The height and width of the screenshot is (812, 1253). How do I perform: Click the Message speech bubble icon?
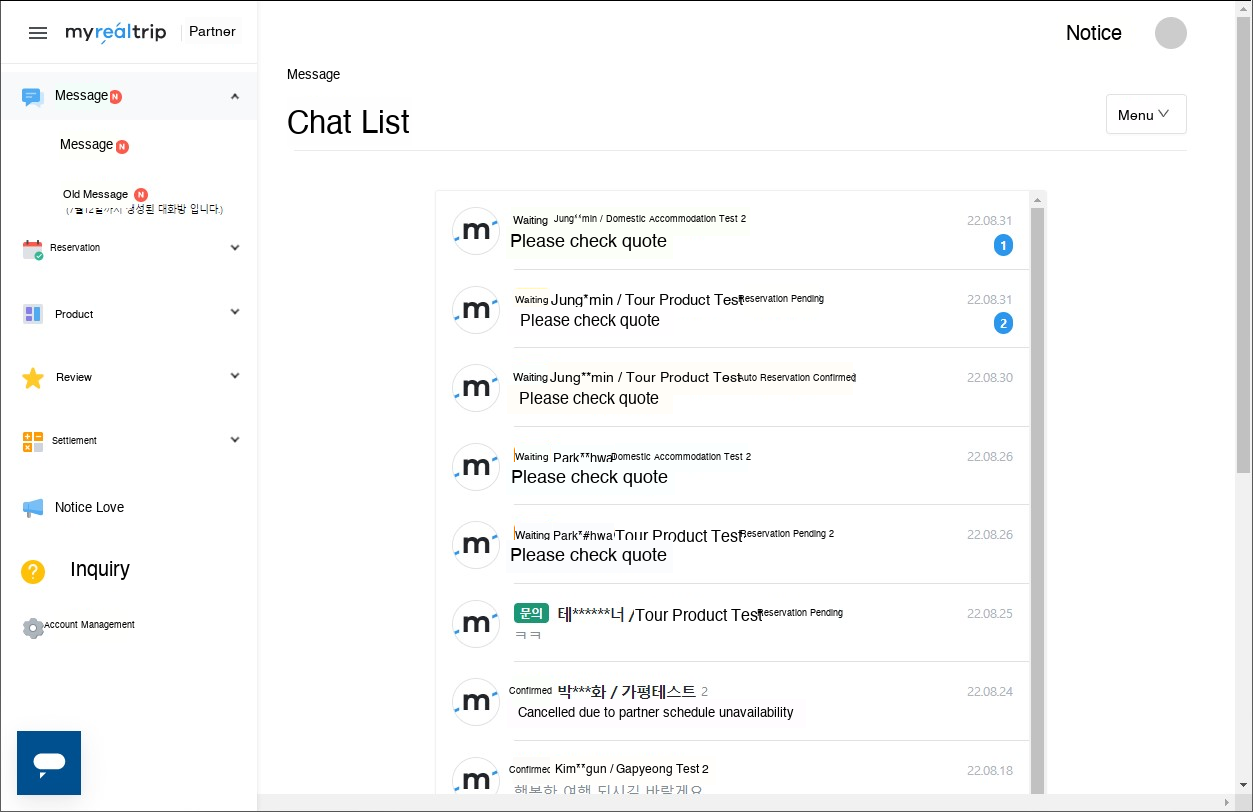pyautogui.click(x=33, y=97)
